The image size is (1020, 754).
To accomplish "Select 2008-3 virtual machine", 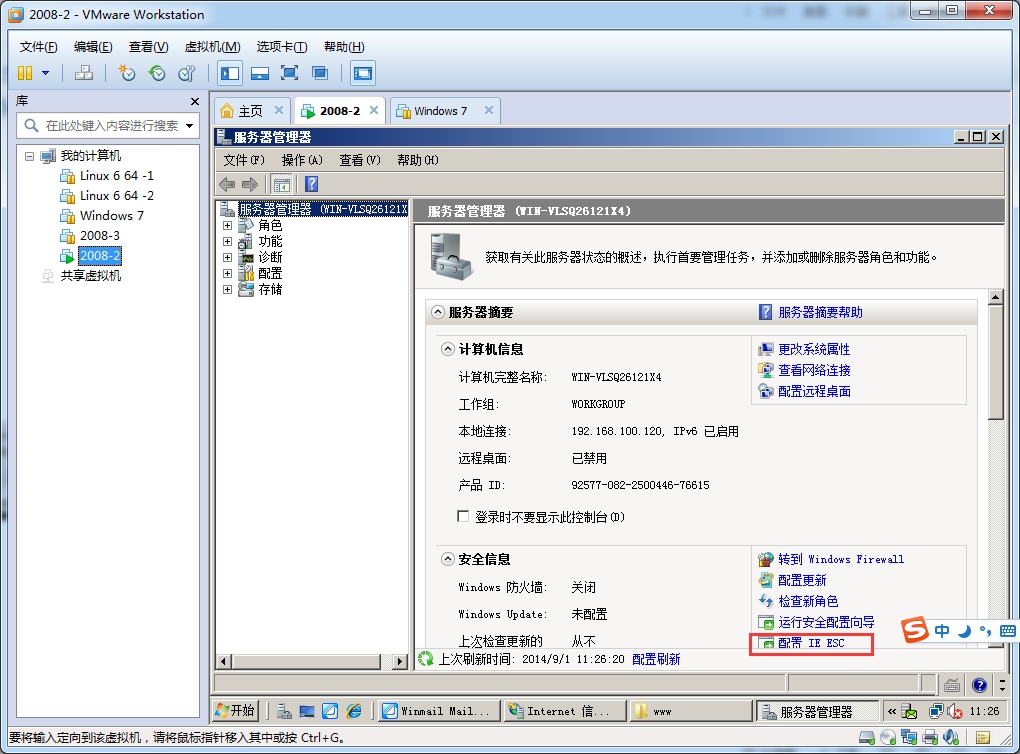I will (99, 236).
